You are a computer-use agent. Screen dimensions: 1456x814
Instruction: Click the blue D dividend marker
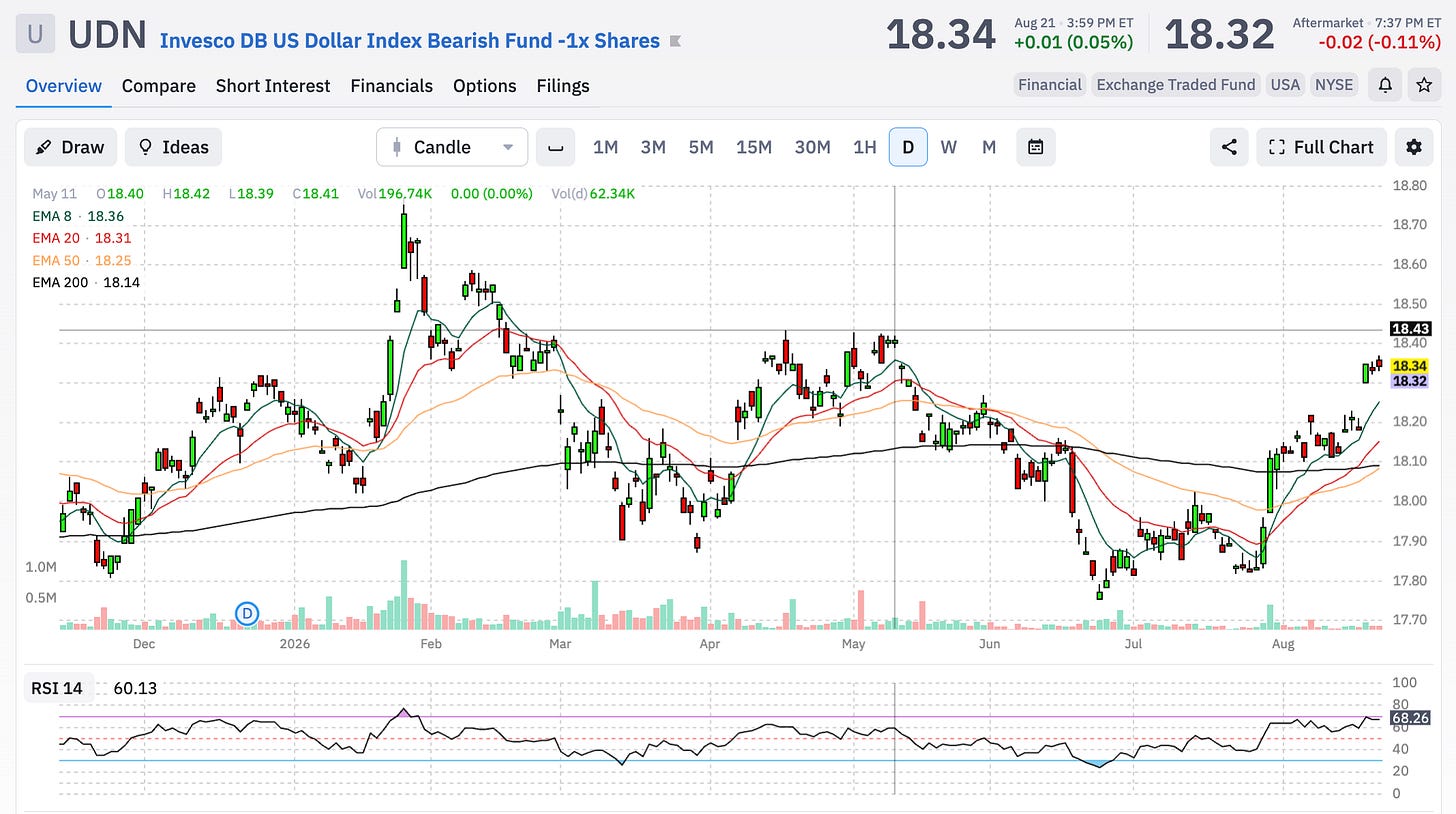tap(247, 613)
